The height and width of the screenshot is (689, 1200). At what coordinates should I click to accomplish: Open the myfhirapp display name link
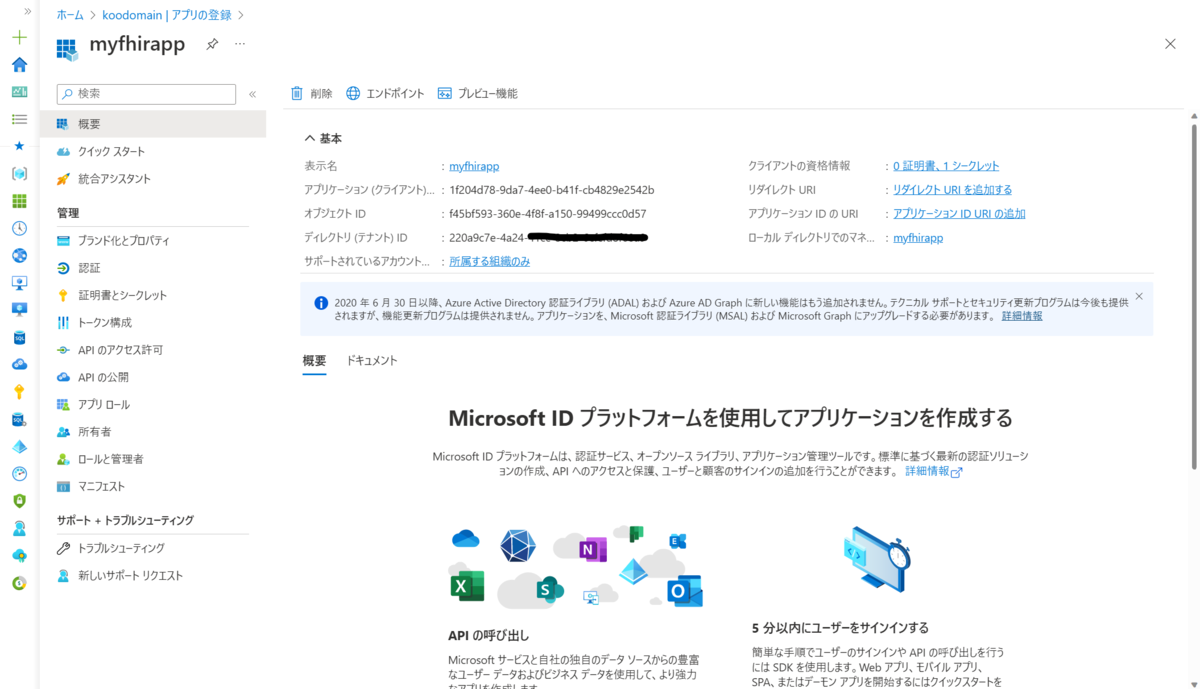pyautogui.click(x=474, y=166)
